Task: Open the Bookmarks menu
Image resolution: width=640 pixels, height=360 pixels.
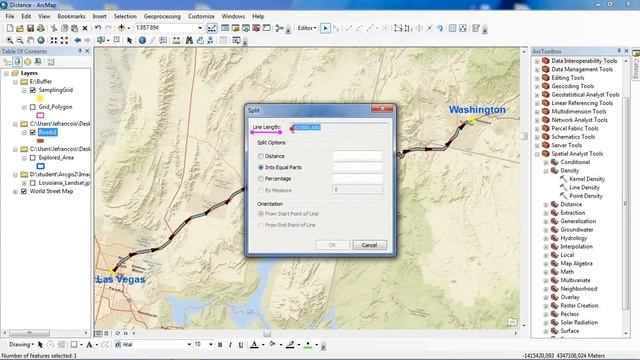Action: 71,16
